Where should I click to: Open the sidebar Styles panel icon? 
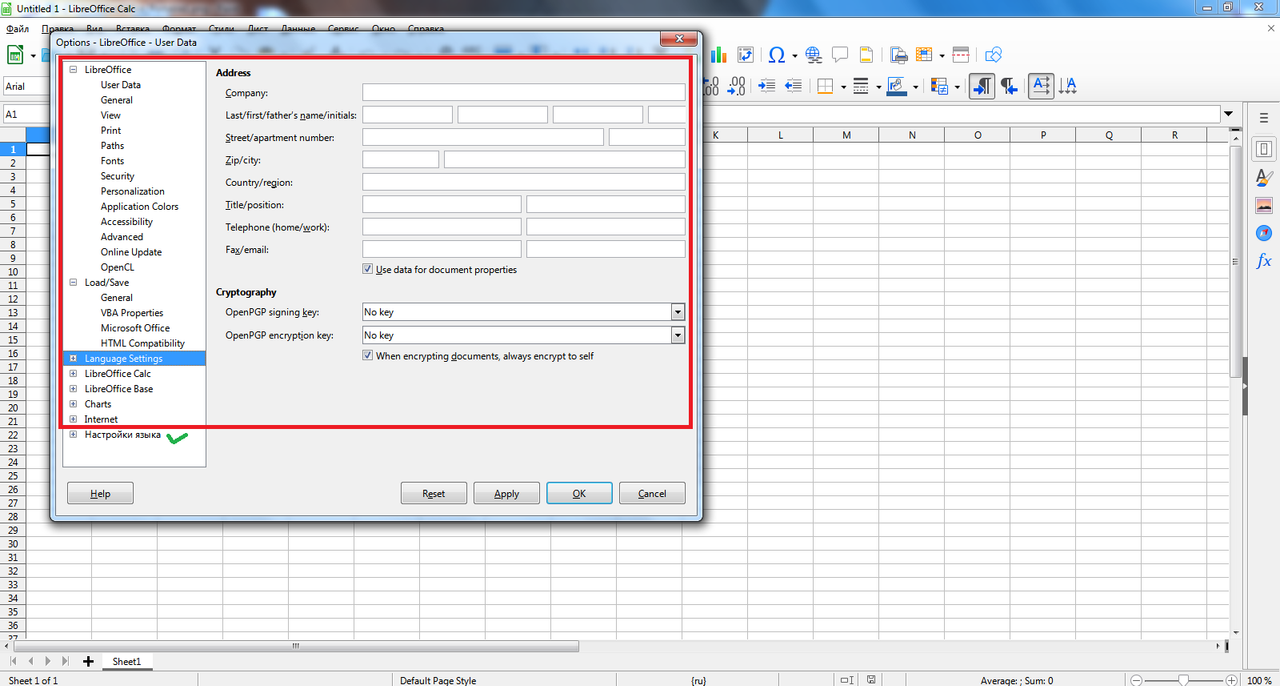coord(1264,178)
